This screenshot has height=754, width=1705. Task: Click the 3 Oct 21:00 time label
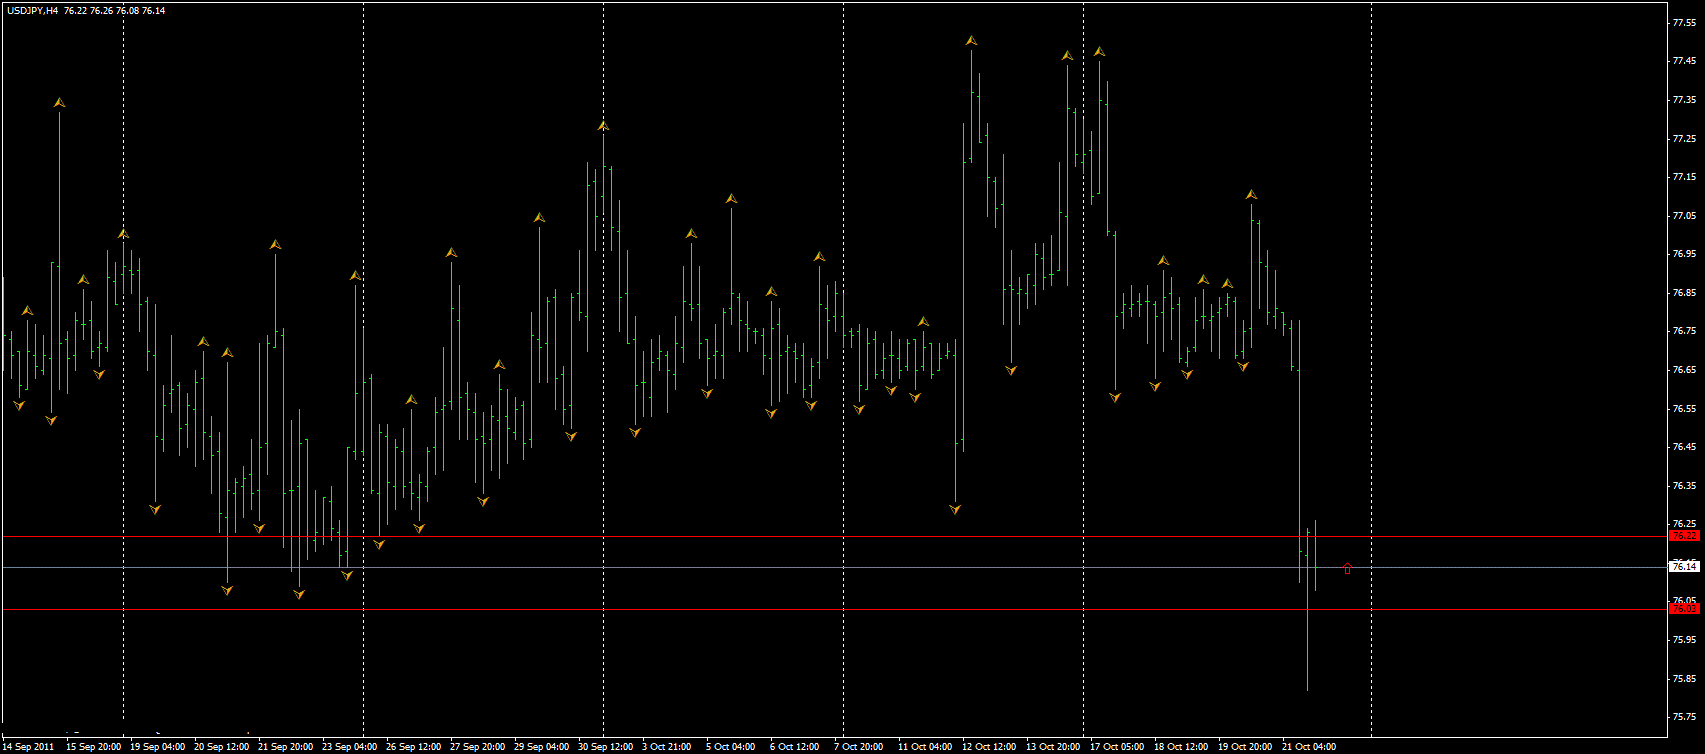click(x=667, y=747)
